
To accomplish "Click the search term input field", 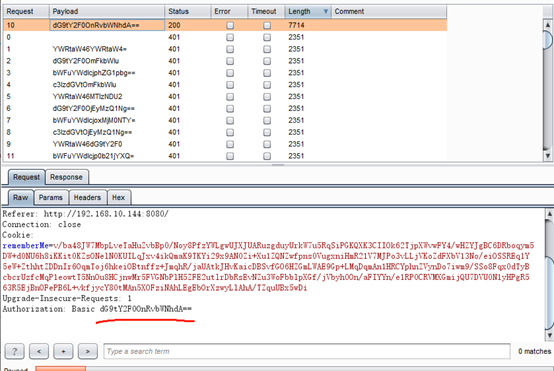I will [307, 351].
